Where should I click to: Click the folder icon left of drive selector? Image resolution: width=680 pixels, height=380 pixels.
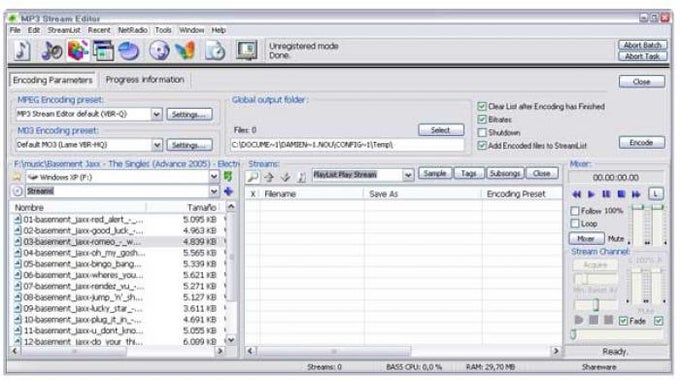click(17, 177)
